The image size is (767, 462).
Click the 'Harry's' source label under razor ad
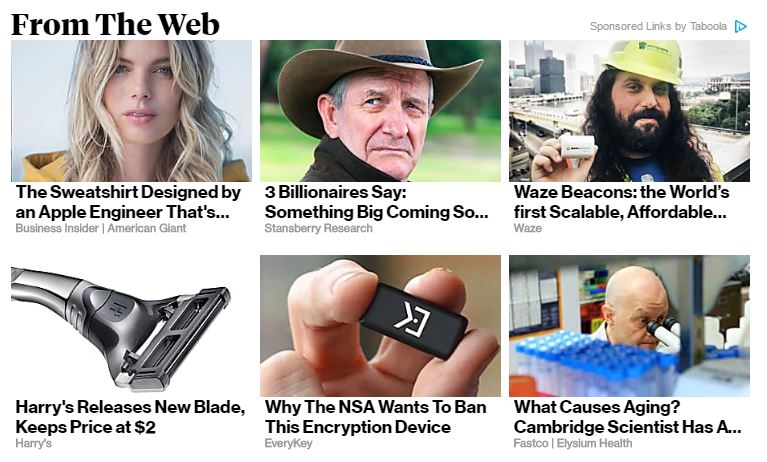[33, 443]
